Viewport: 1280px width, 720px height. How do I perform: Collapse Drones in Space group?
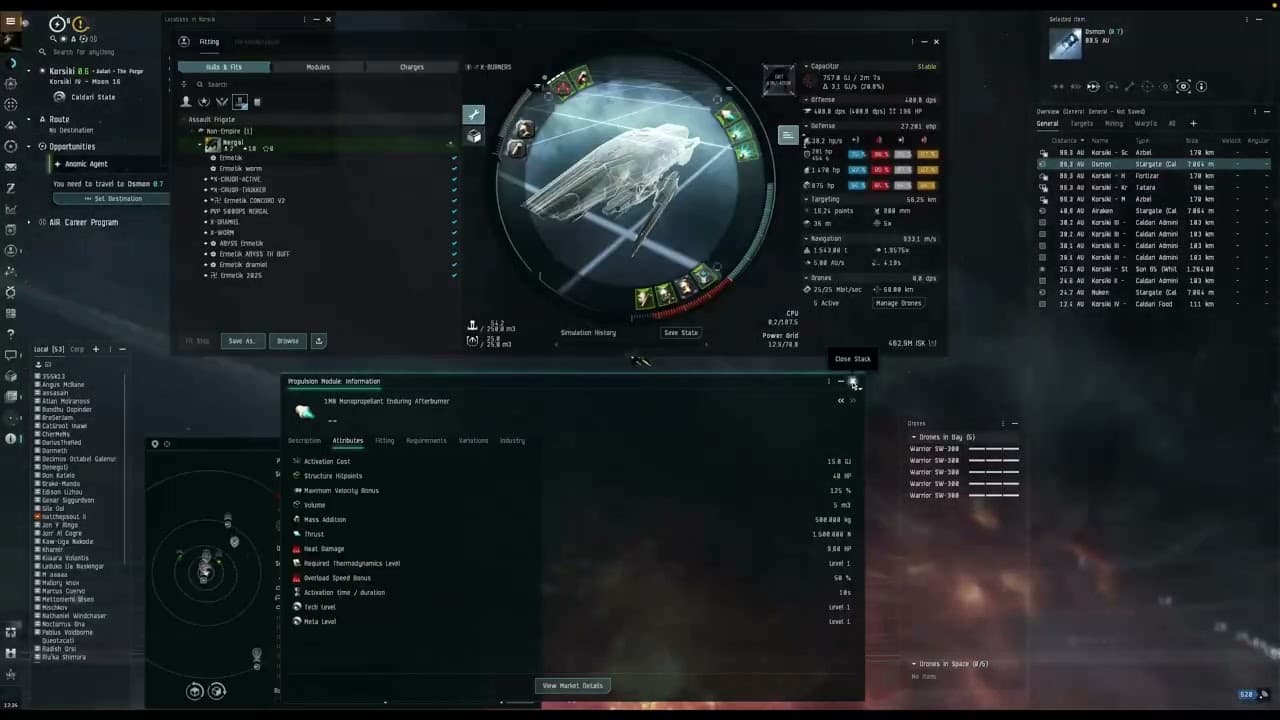[x=913, y=664]
